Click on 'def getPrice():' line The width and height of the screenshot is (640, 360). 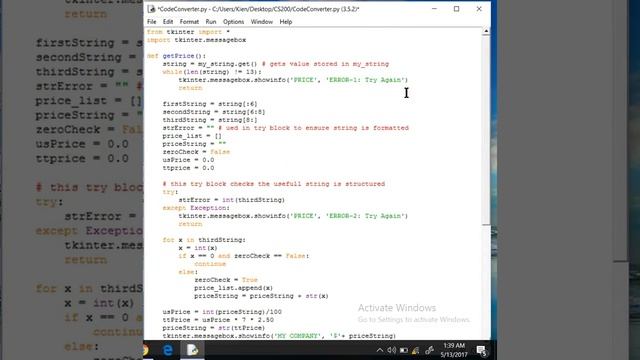tap(176, 56)
